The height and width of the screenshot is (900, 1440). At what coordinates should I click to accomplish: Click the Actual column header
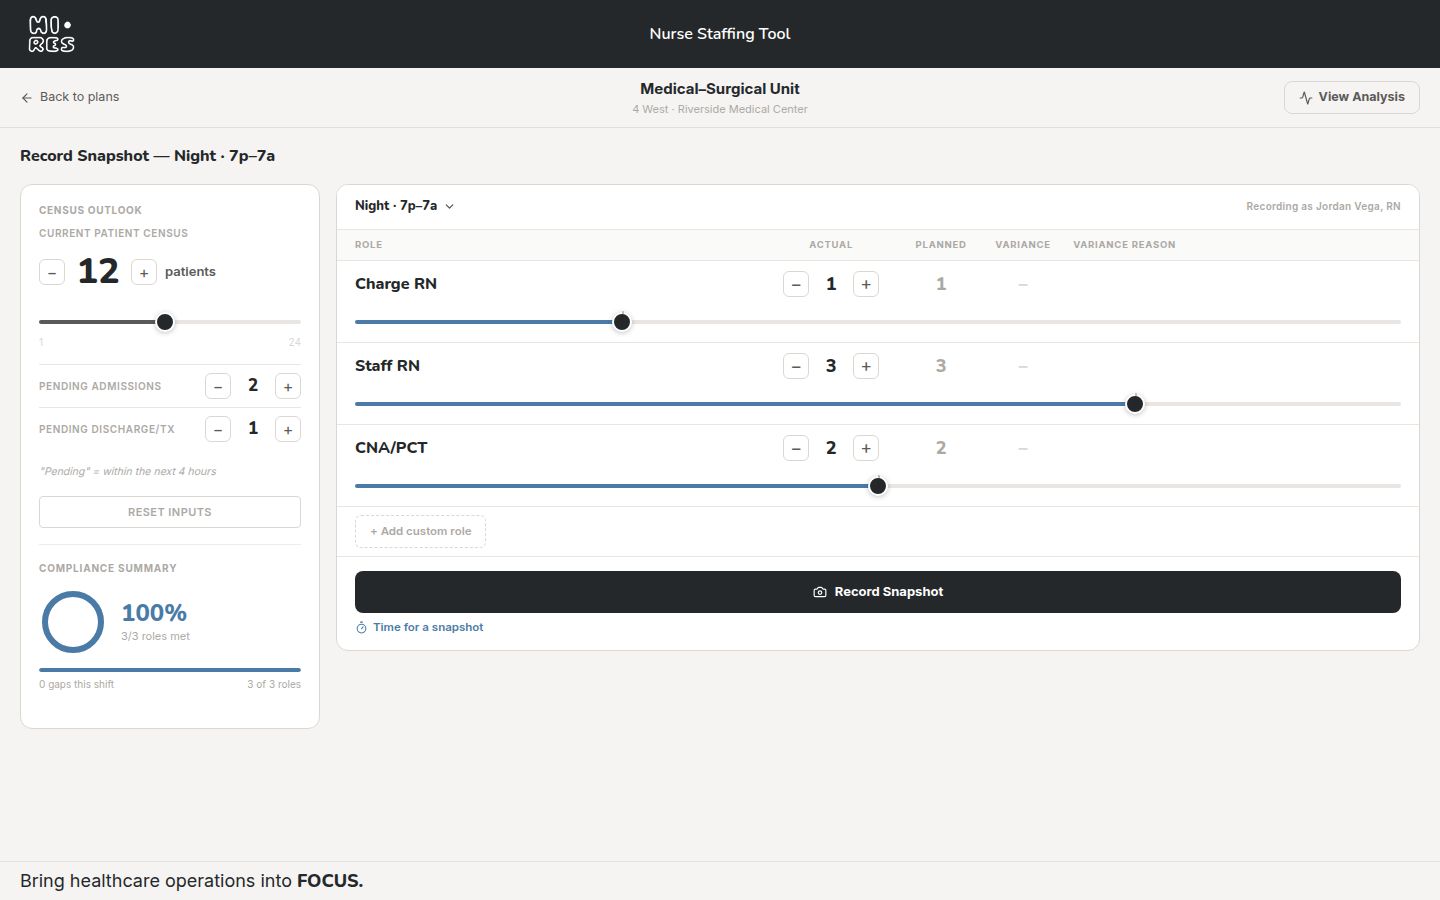point(831,244)
